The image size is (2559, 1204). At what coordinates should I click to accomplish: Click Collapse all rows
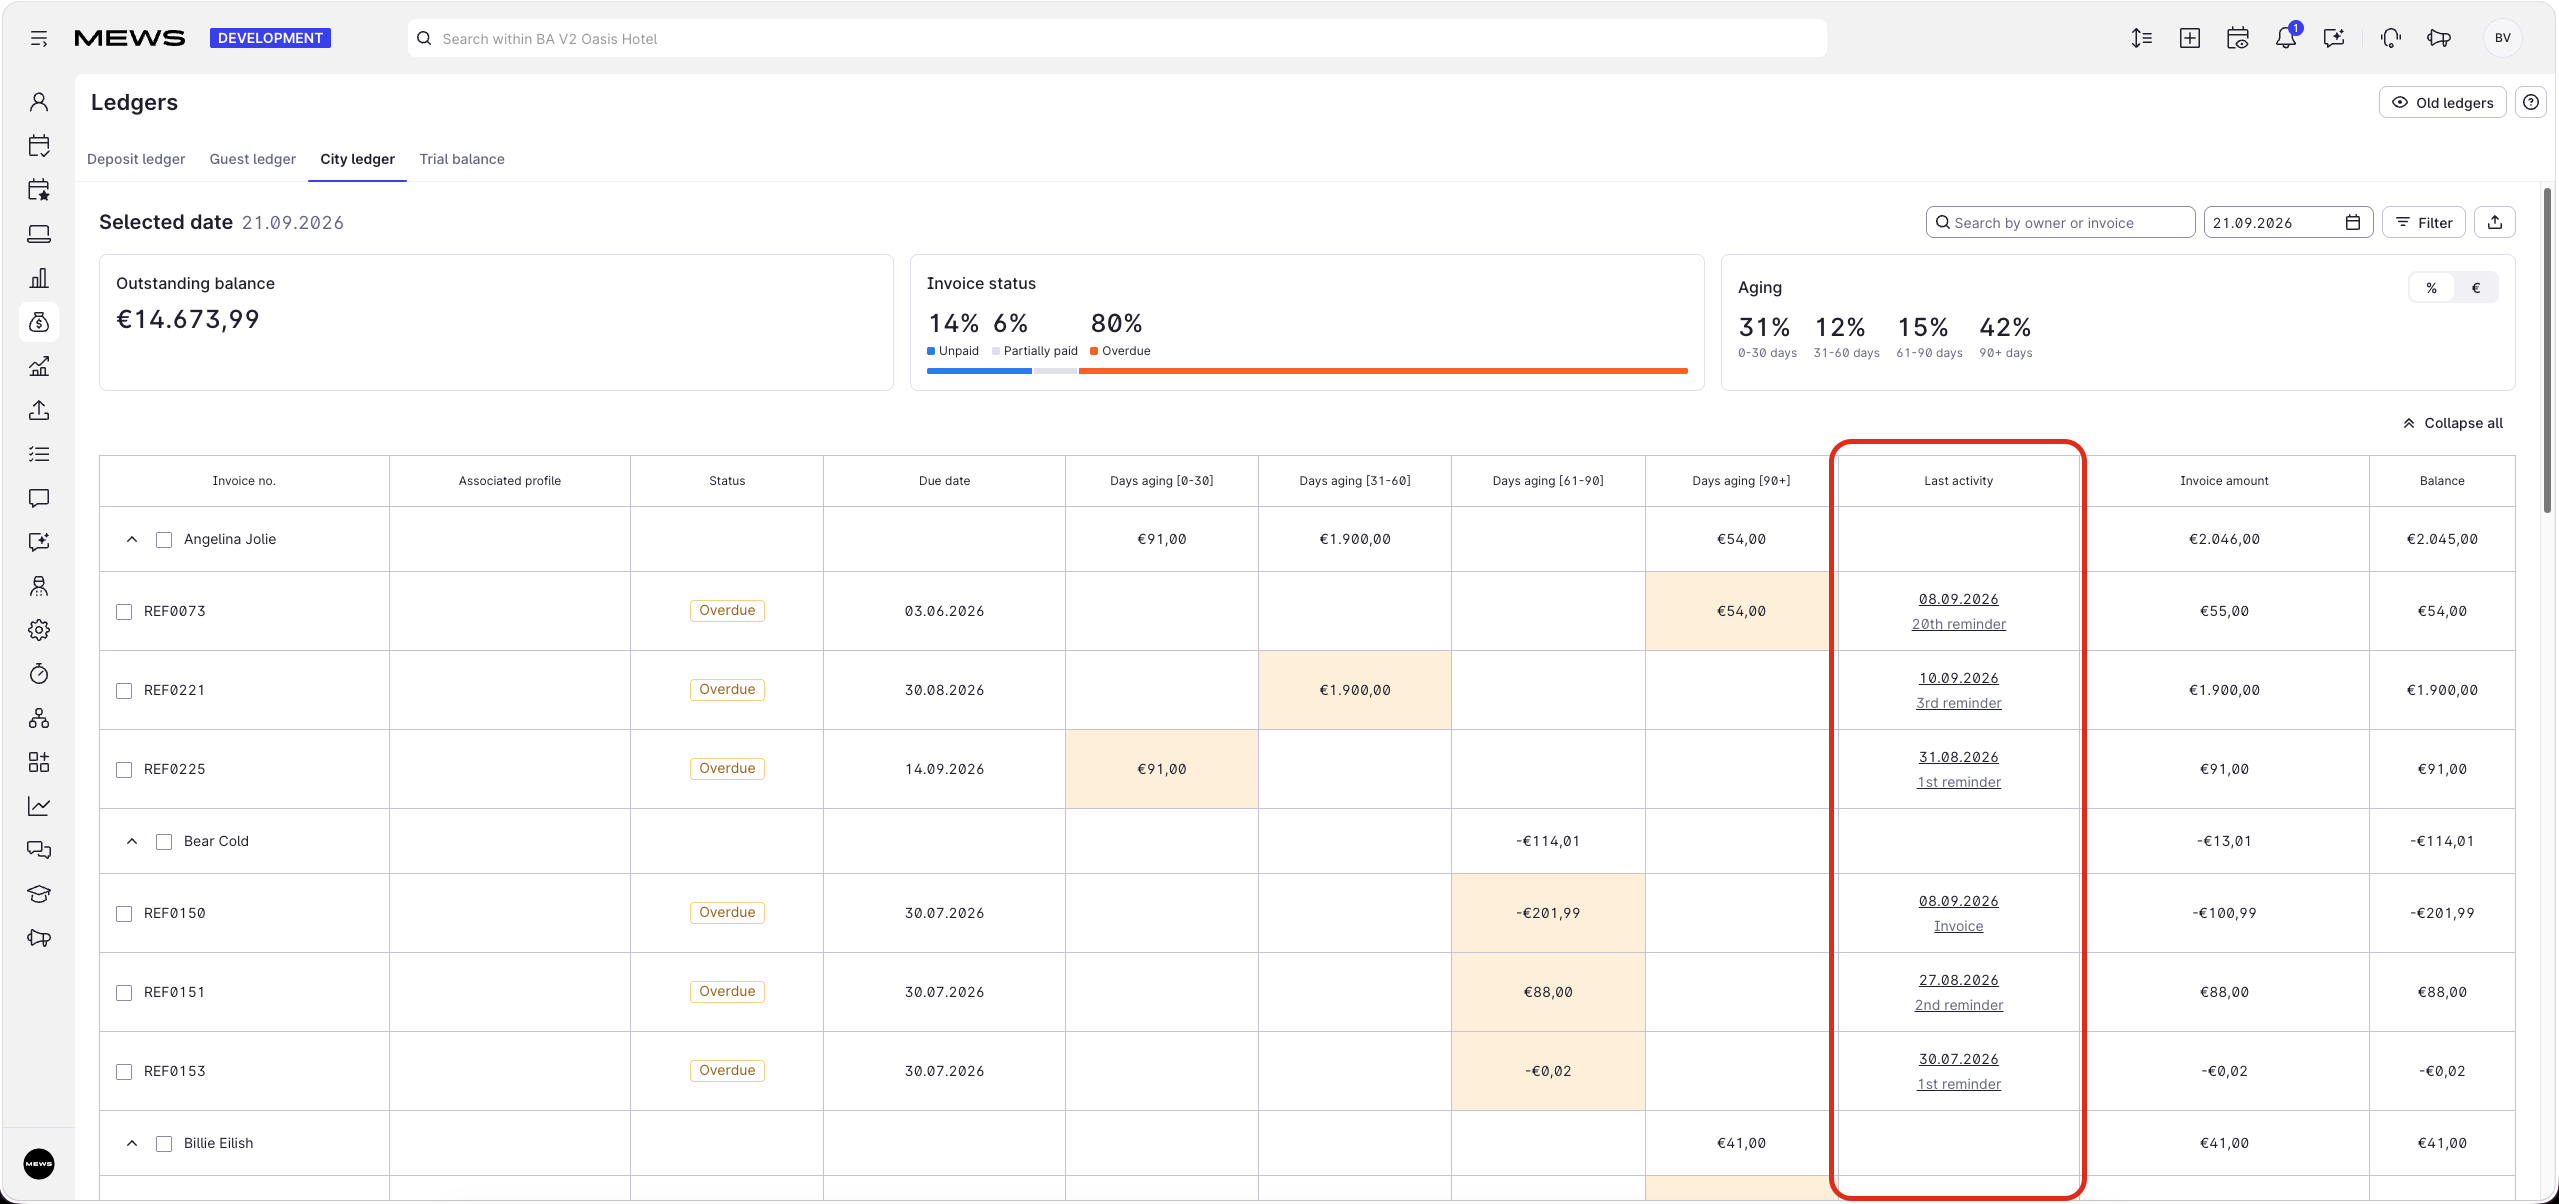[2452, 423]
